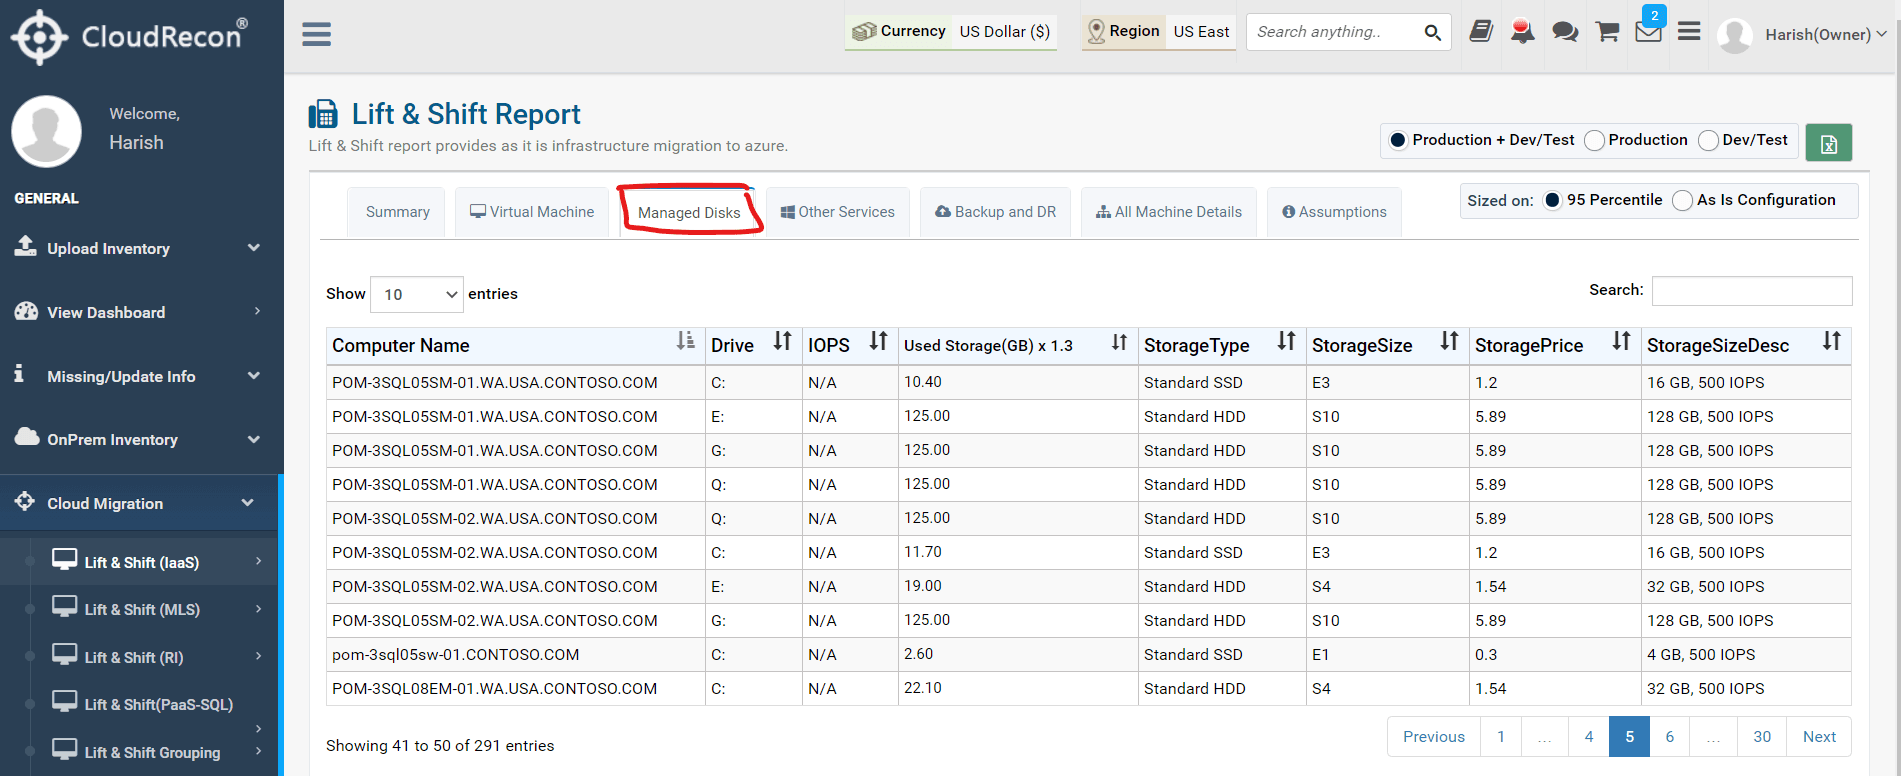
Task: Sort by StorageSize column sort icon
Action: (x=1449, y=342)
